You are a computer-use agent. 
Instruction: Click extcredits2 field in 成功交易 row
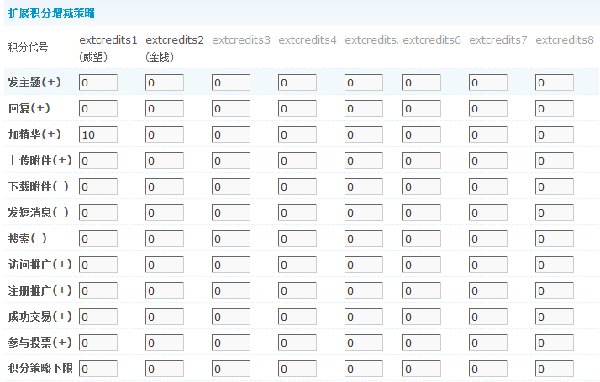pos(165,317)
